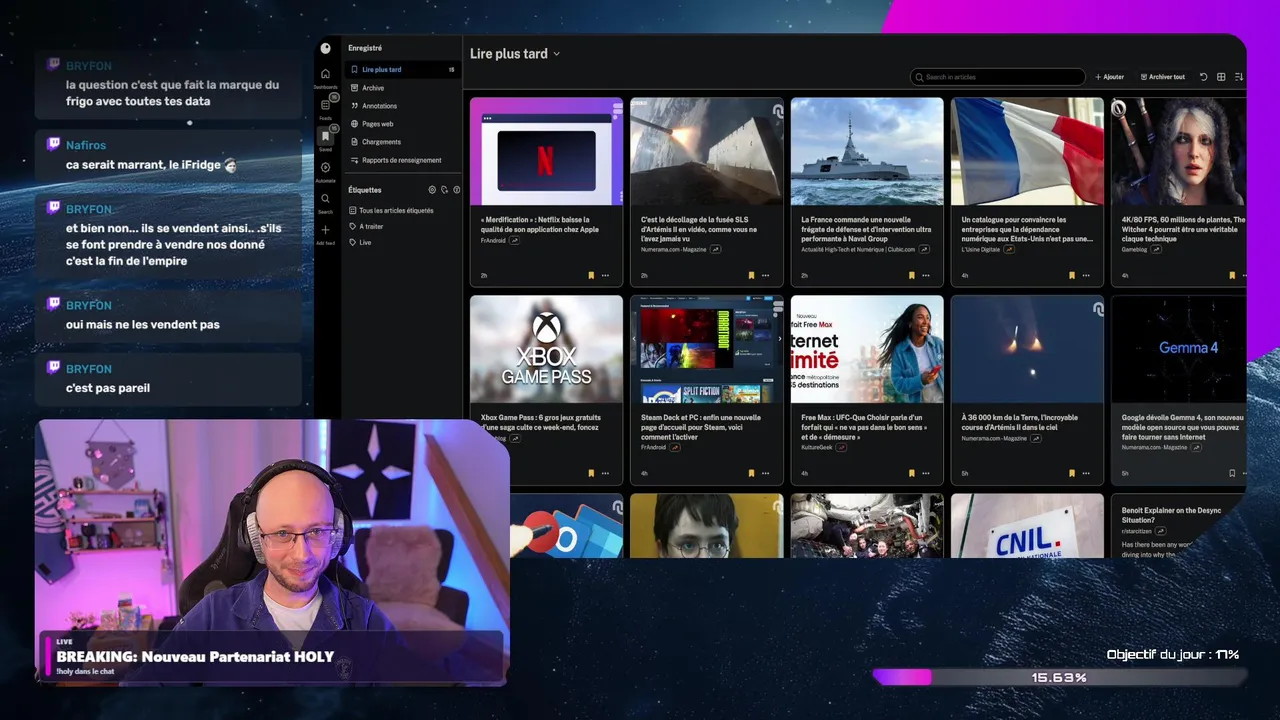Image resolution: width=1280 pixels, height=720 pixels.
Task: Open the French flag article thumbnail
Action: pos(1027,151)
